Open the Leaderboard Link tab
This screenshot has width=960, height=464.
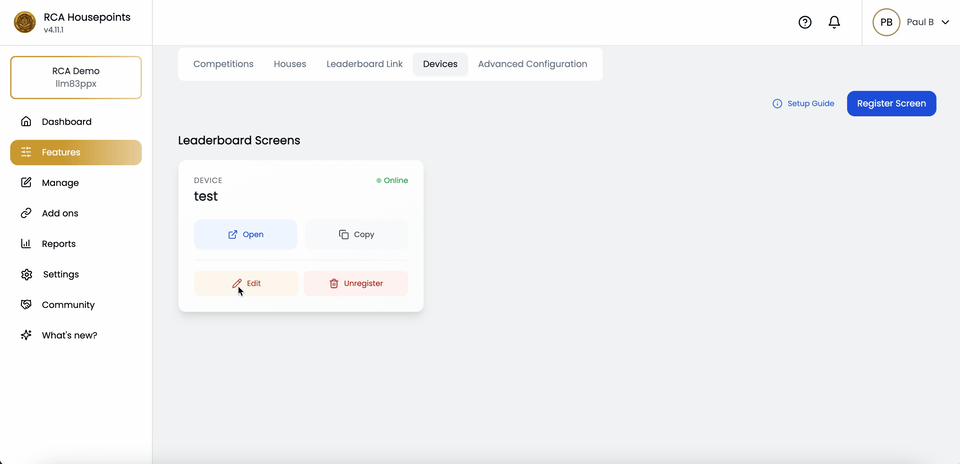pyautogui.click(x=365, y=64)
